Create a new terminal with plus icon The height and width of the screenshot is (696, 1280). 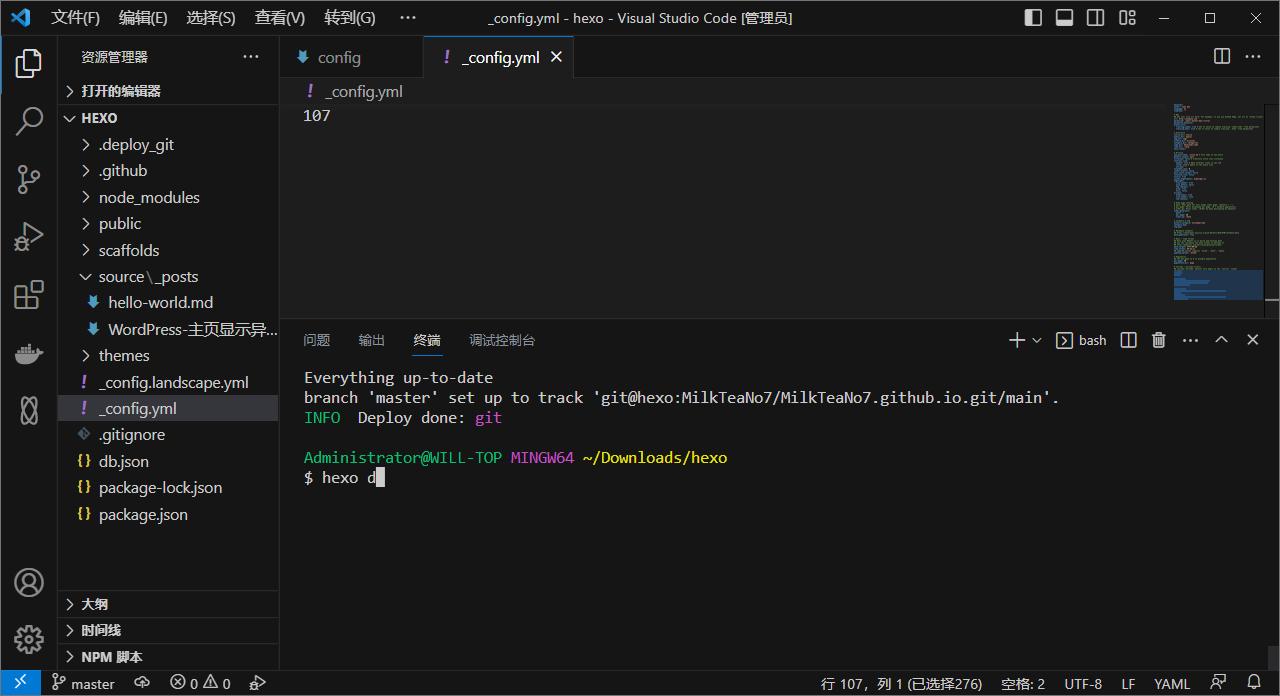[1017, 340]
